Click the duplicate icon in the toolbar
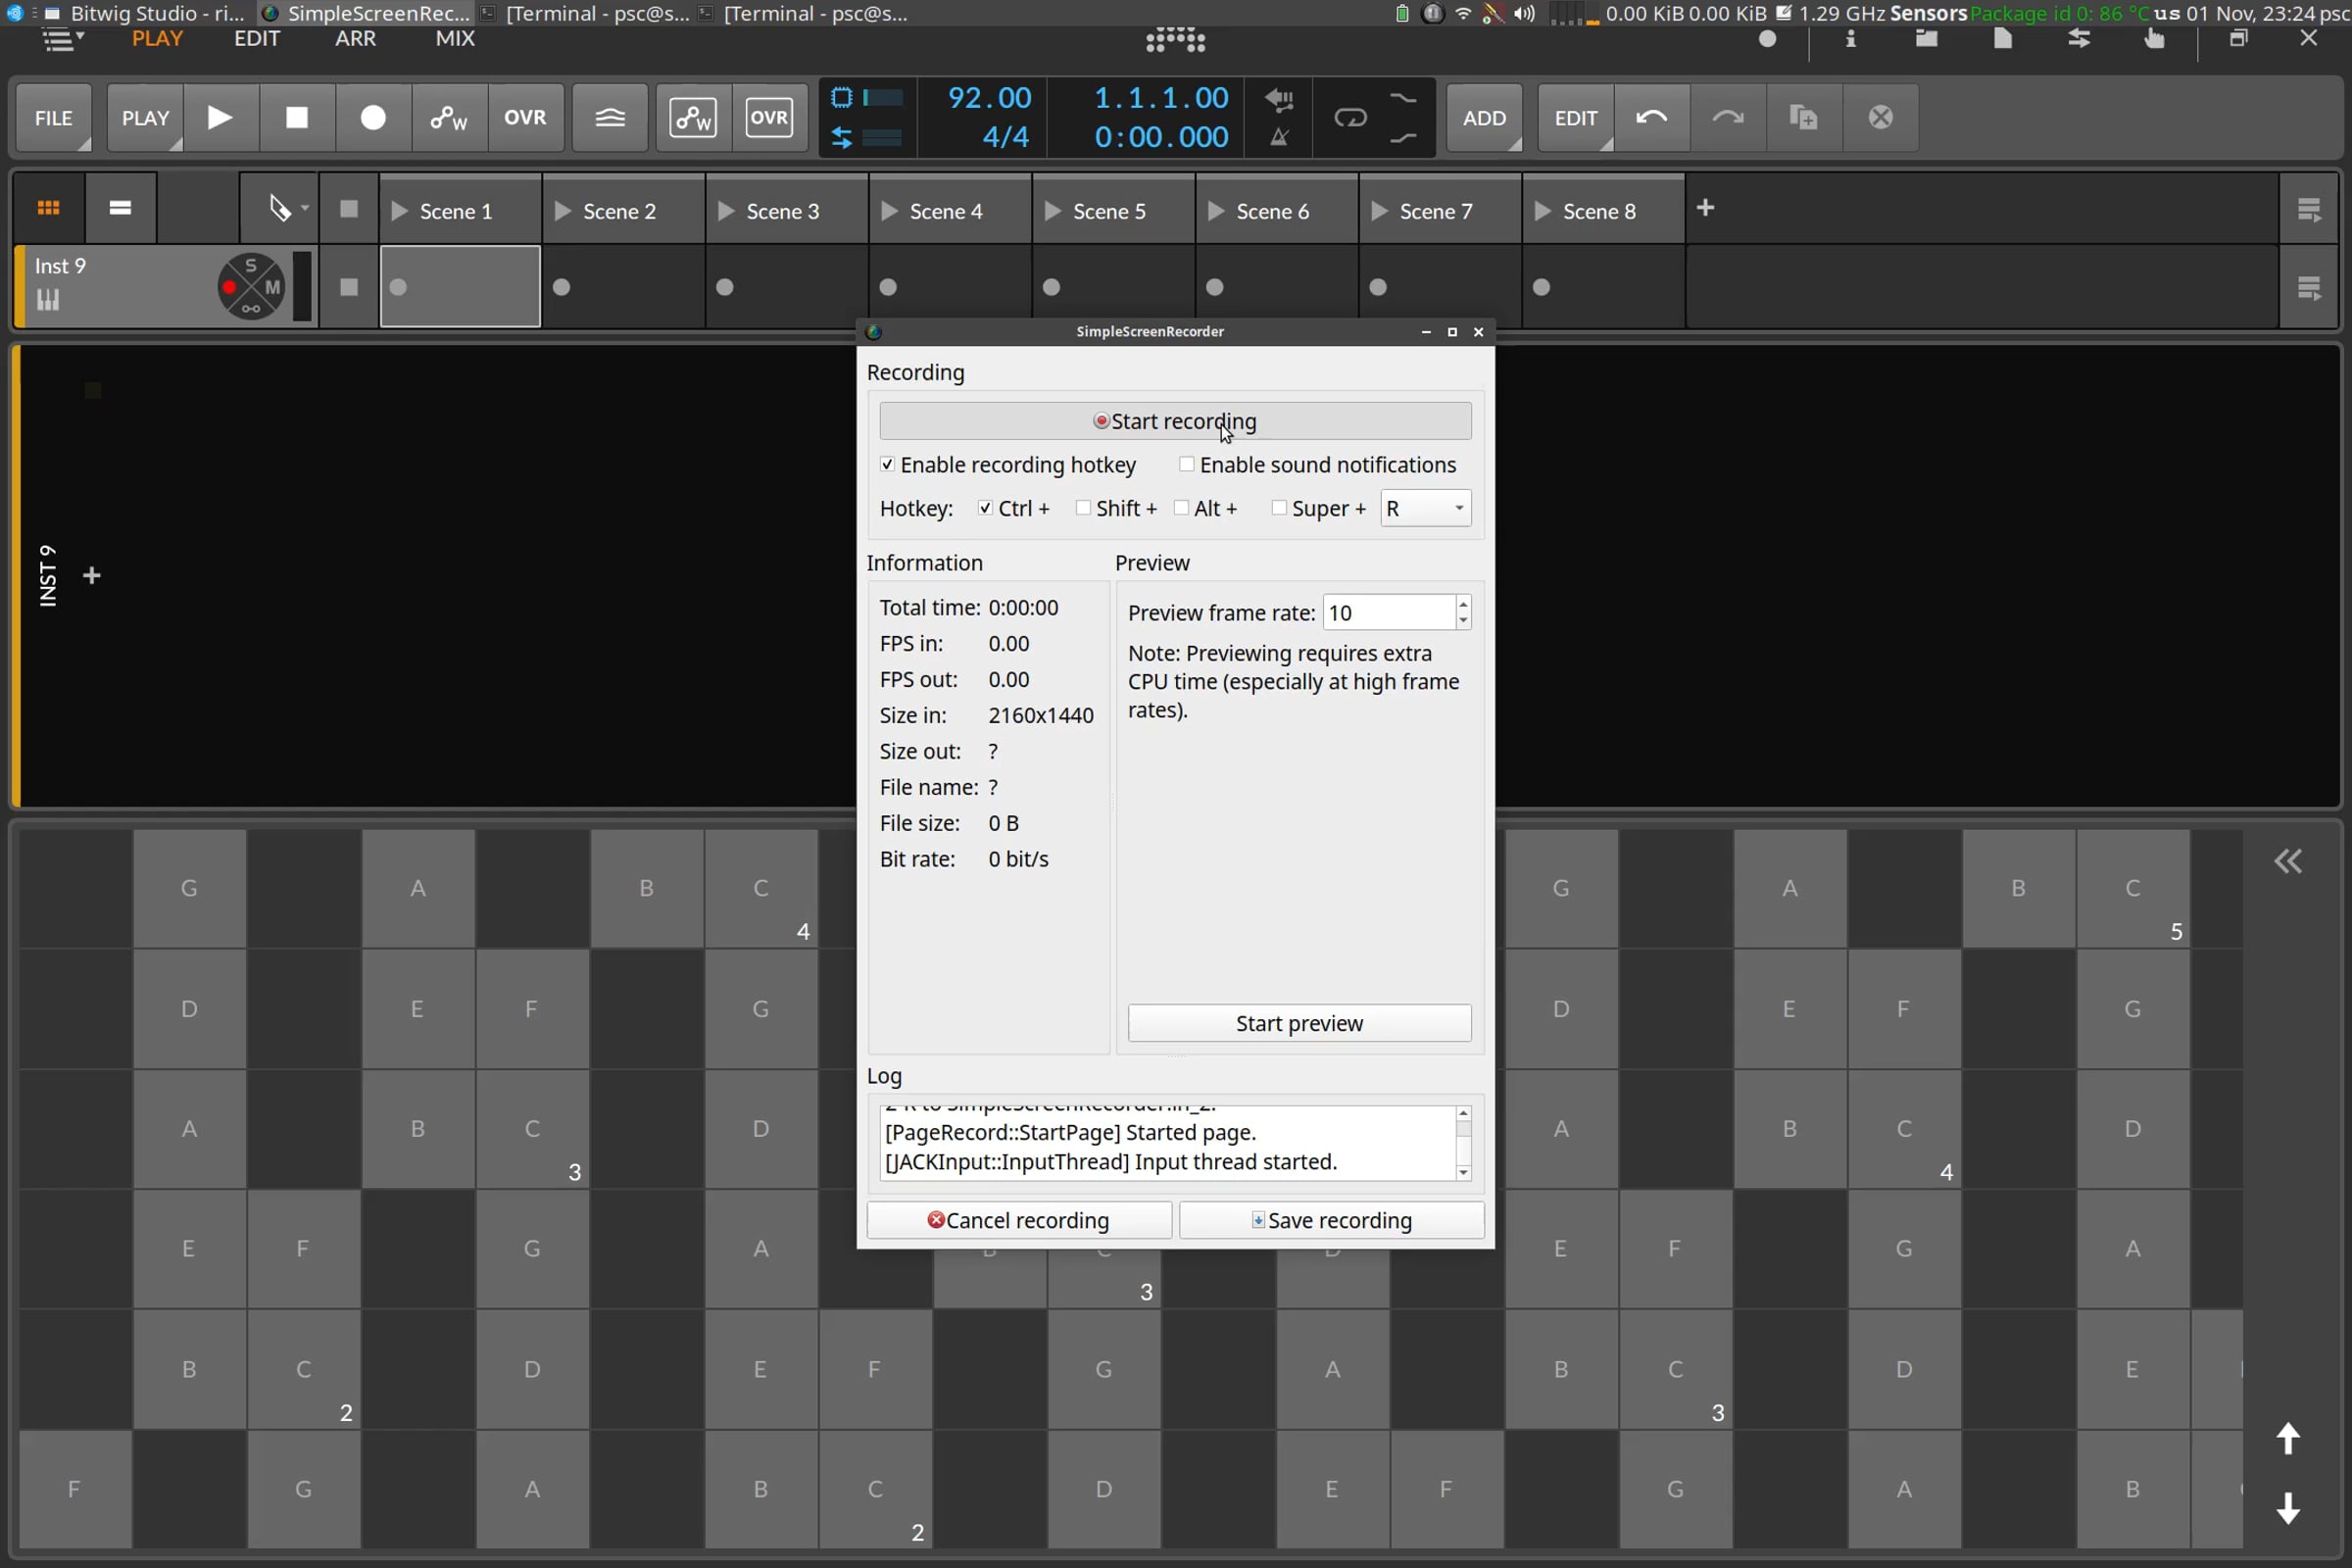The height and width of the screenshot is (1568, 2352). [x=1804, y=118]
